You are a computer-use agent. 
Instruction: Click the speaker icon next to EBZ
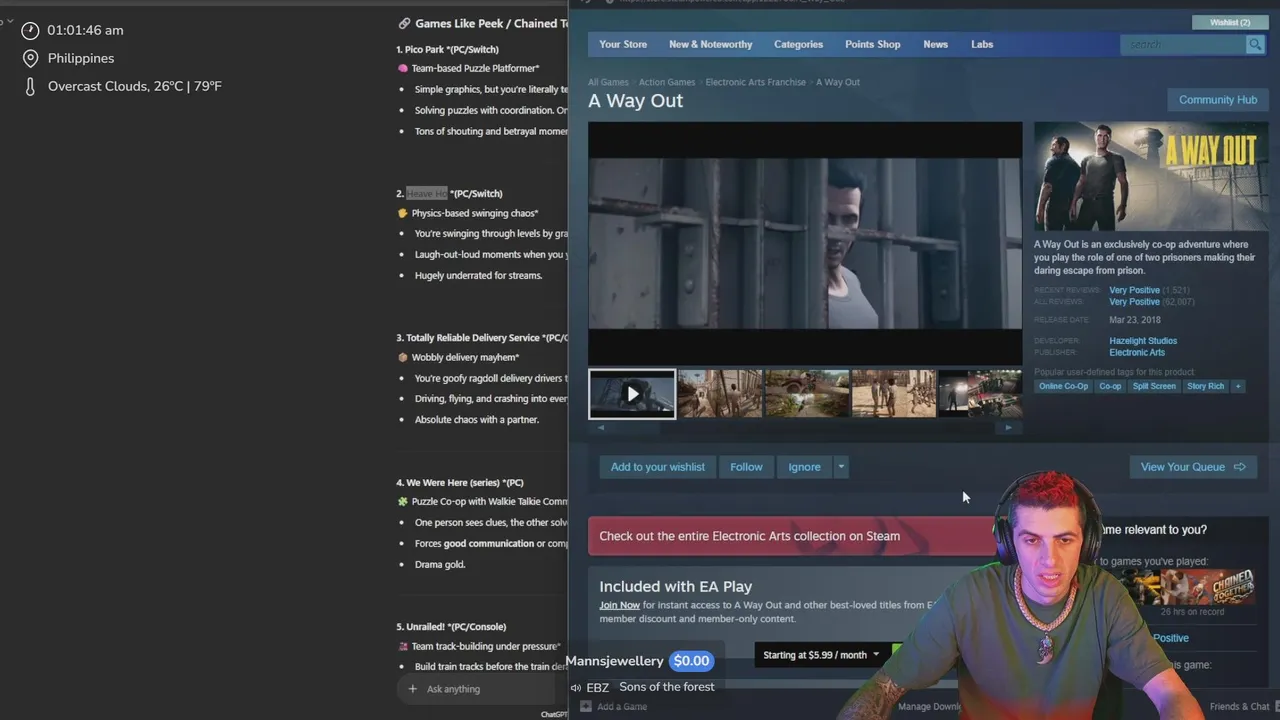tap(575, 688)
